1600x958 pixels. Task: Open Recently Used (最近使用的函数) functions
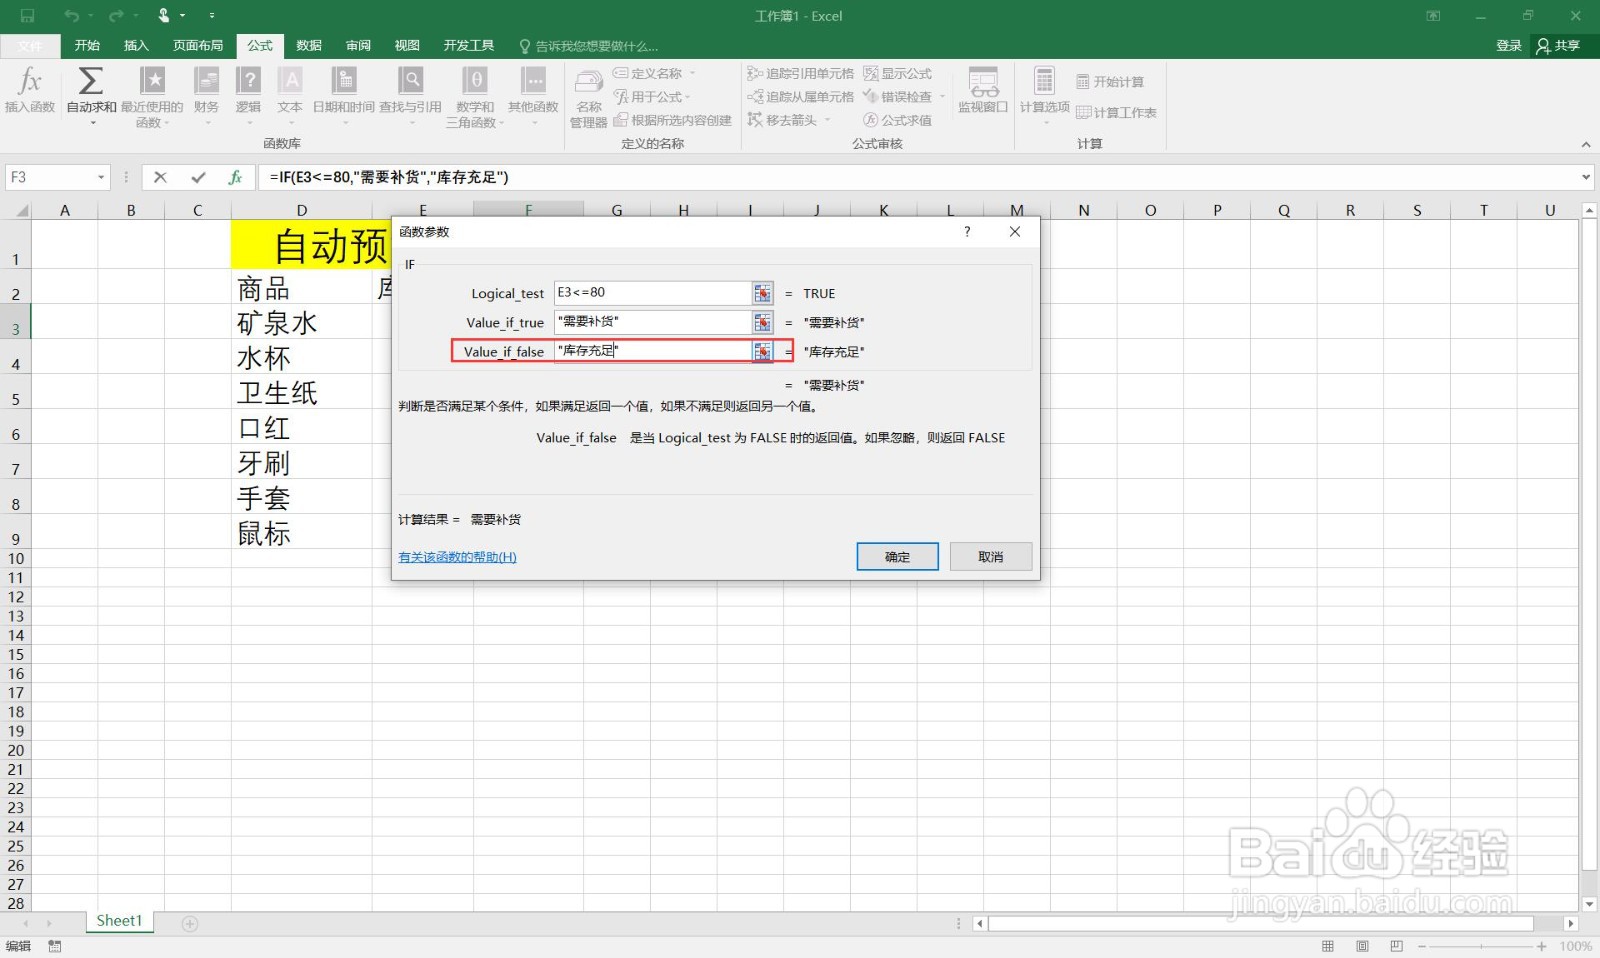click(x=152, y=97)
